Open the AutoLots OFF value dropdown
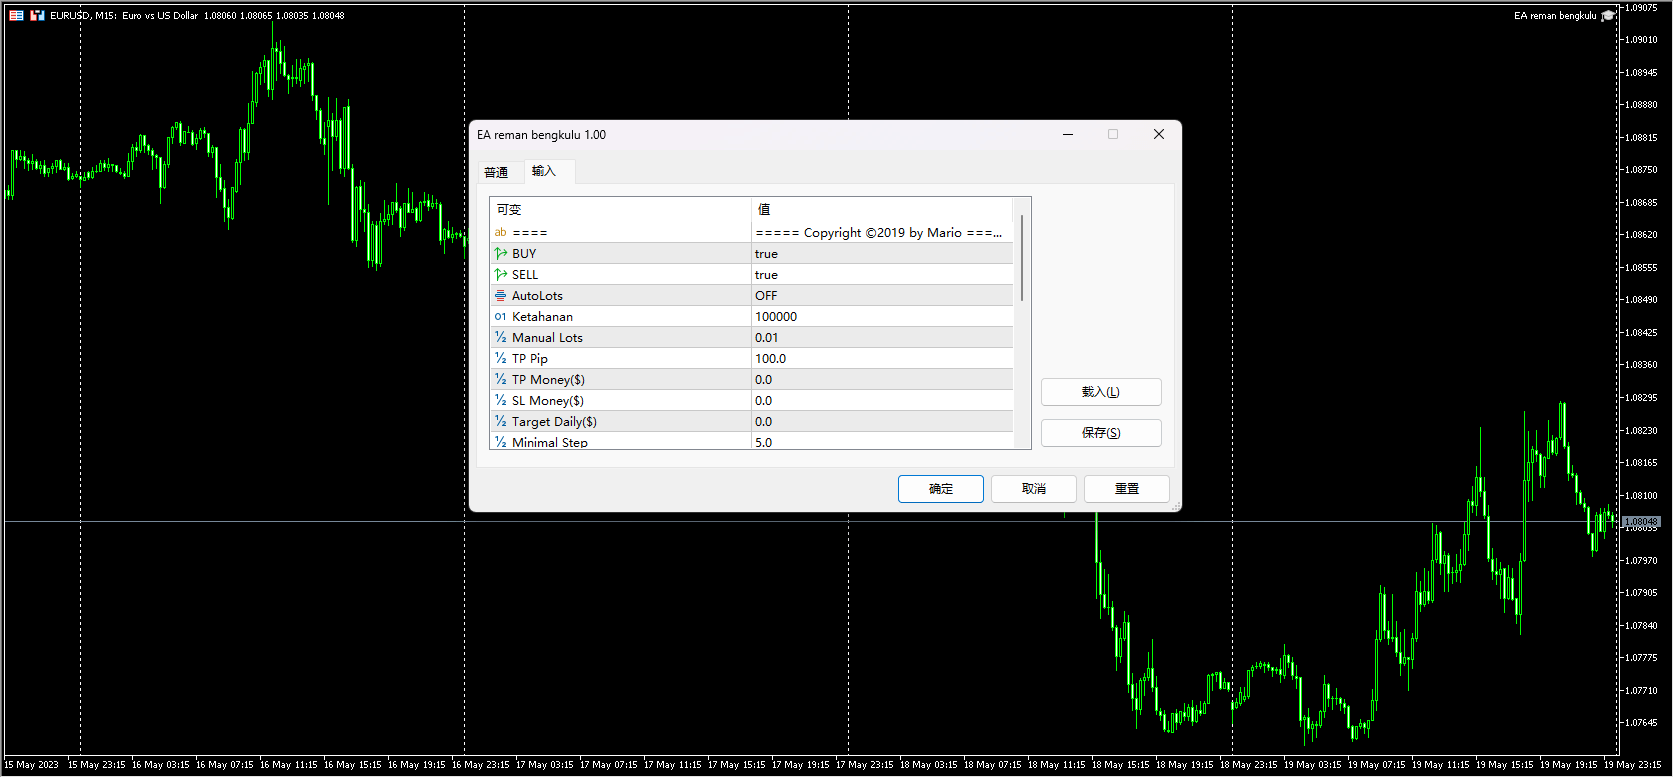This screenshot has height=778, width=1674. coord(880,296)
